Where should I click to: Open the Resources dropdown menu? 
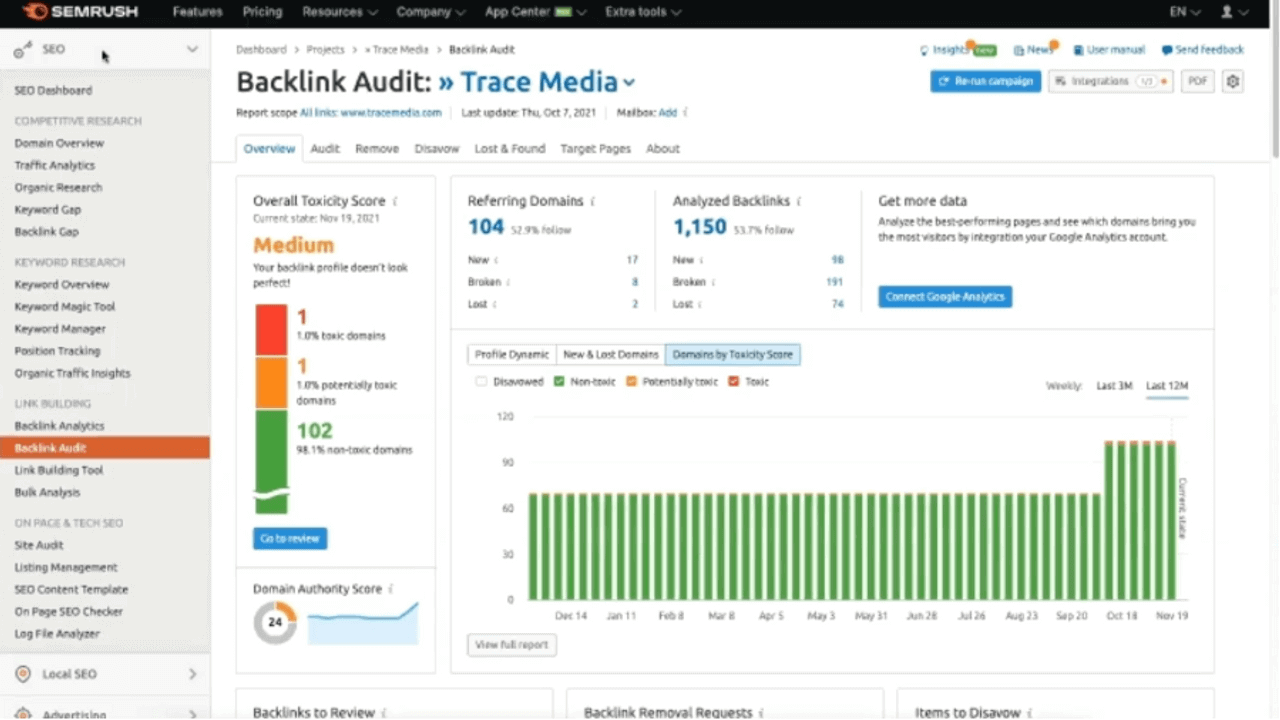pos(340,12)
